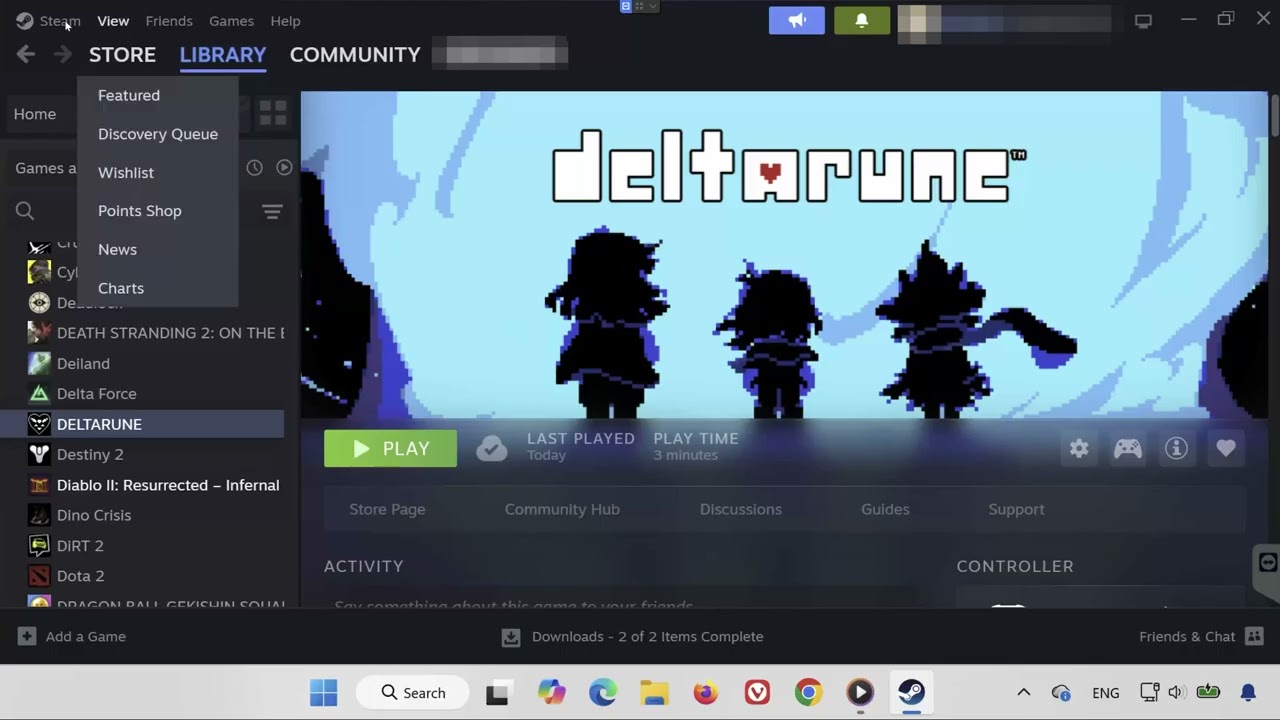Click the DIRT 2 game icon
1280x720 pixels.
pos(39,545)
